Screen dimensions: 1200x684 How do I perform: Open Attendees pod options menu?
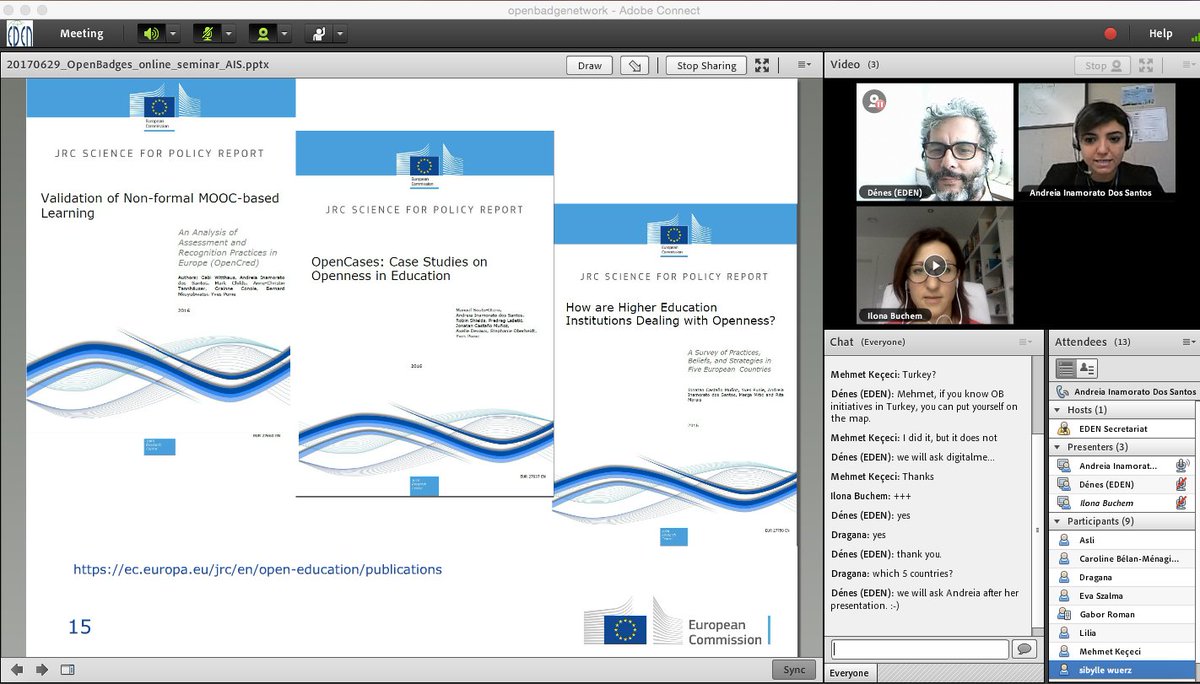click(1188, 342)
